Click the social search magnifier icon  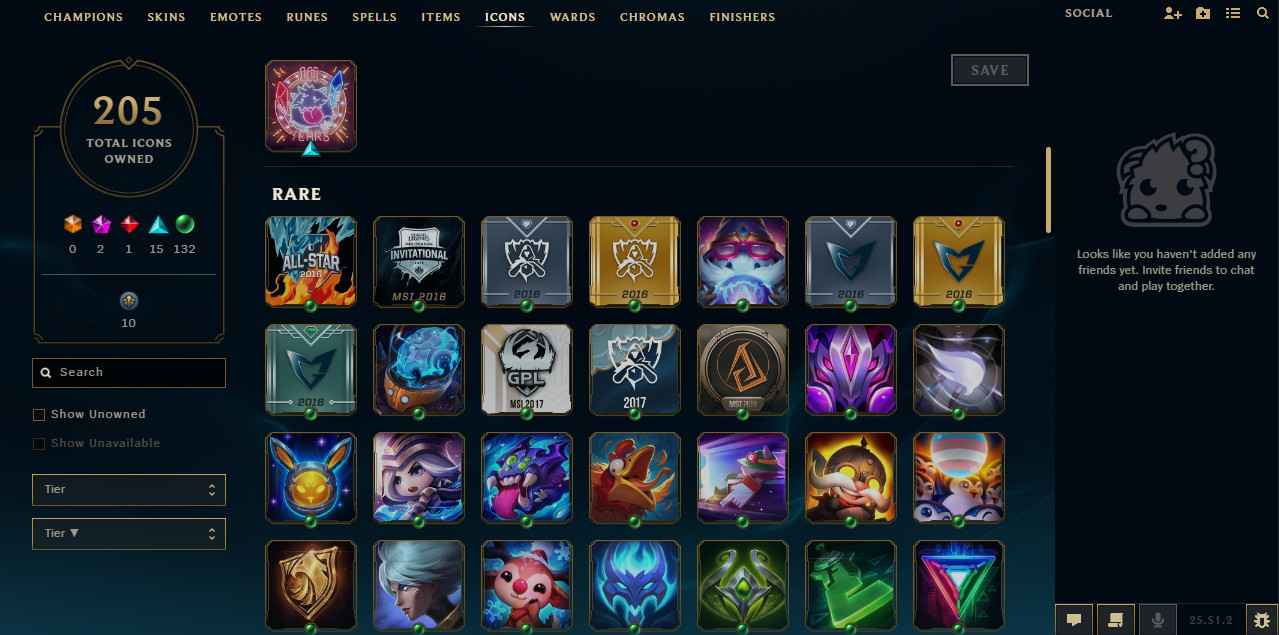tap(1262, 14)
